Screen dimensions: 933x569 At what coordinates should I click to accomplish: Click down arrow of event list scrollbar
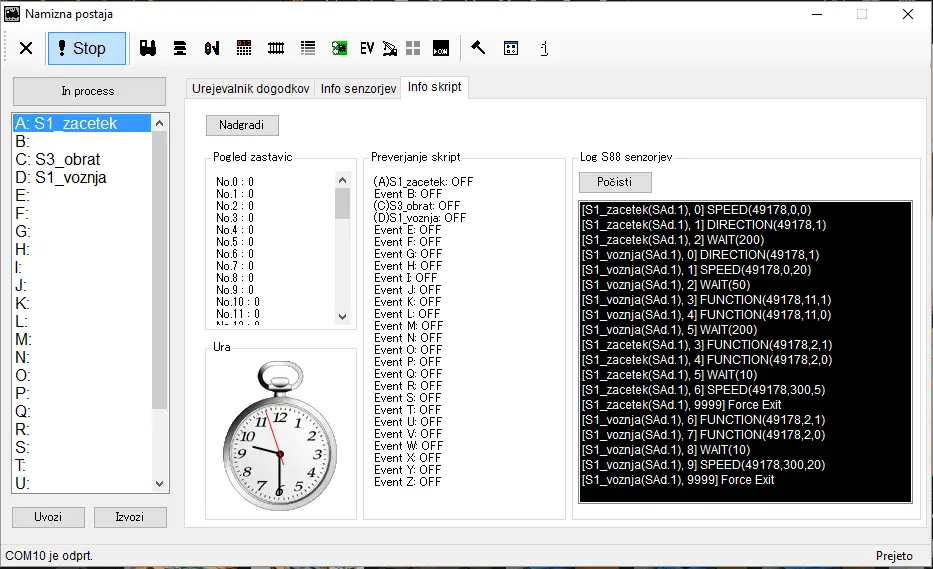tap(159, 483)
